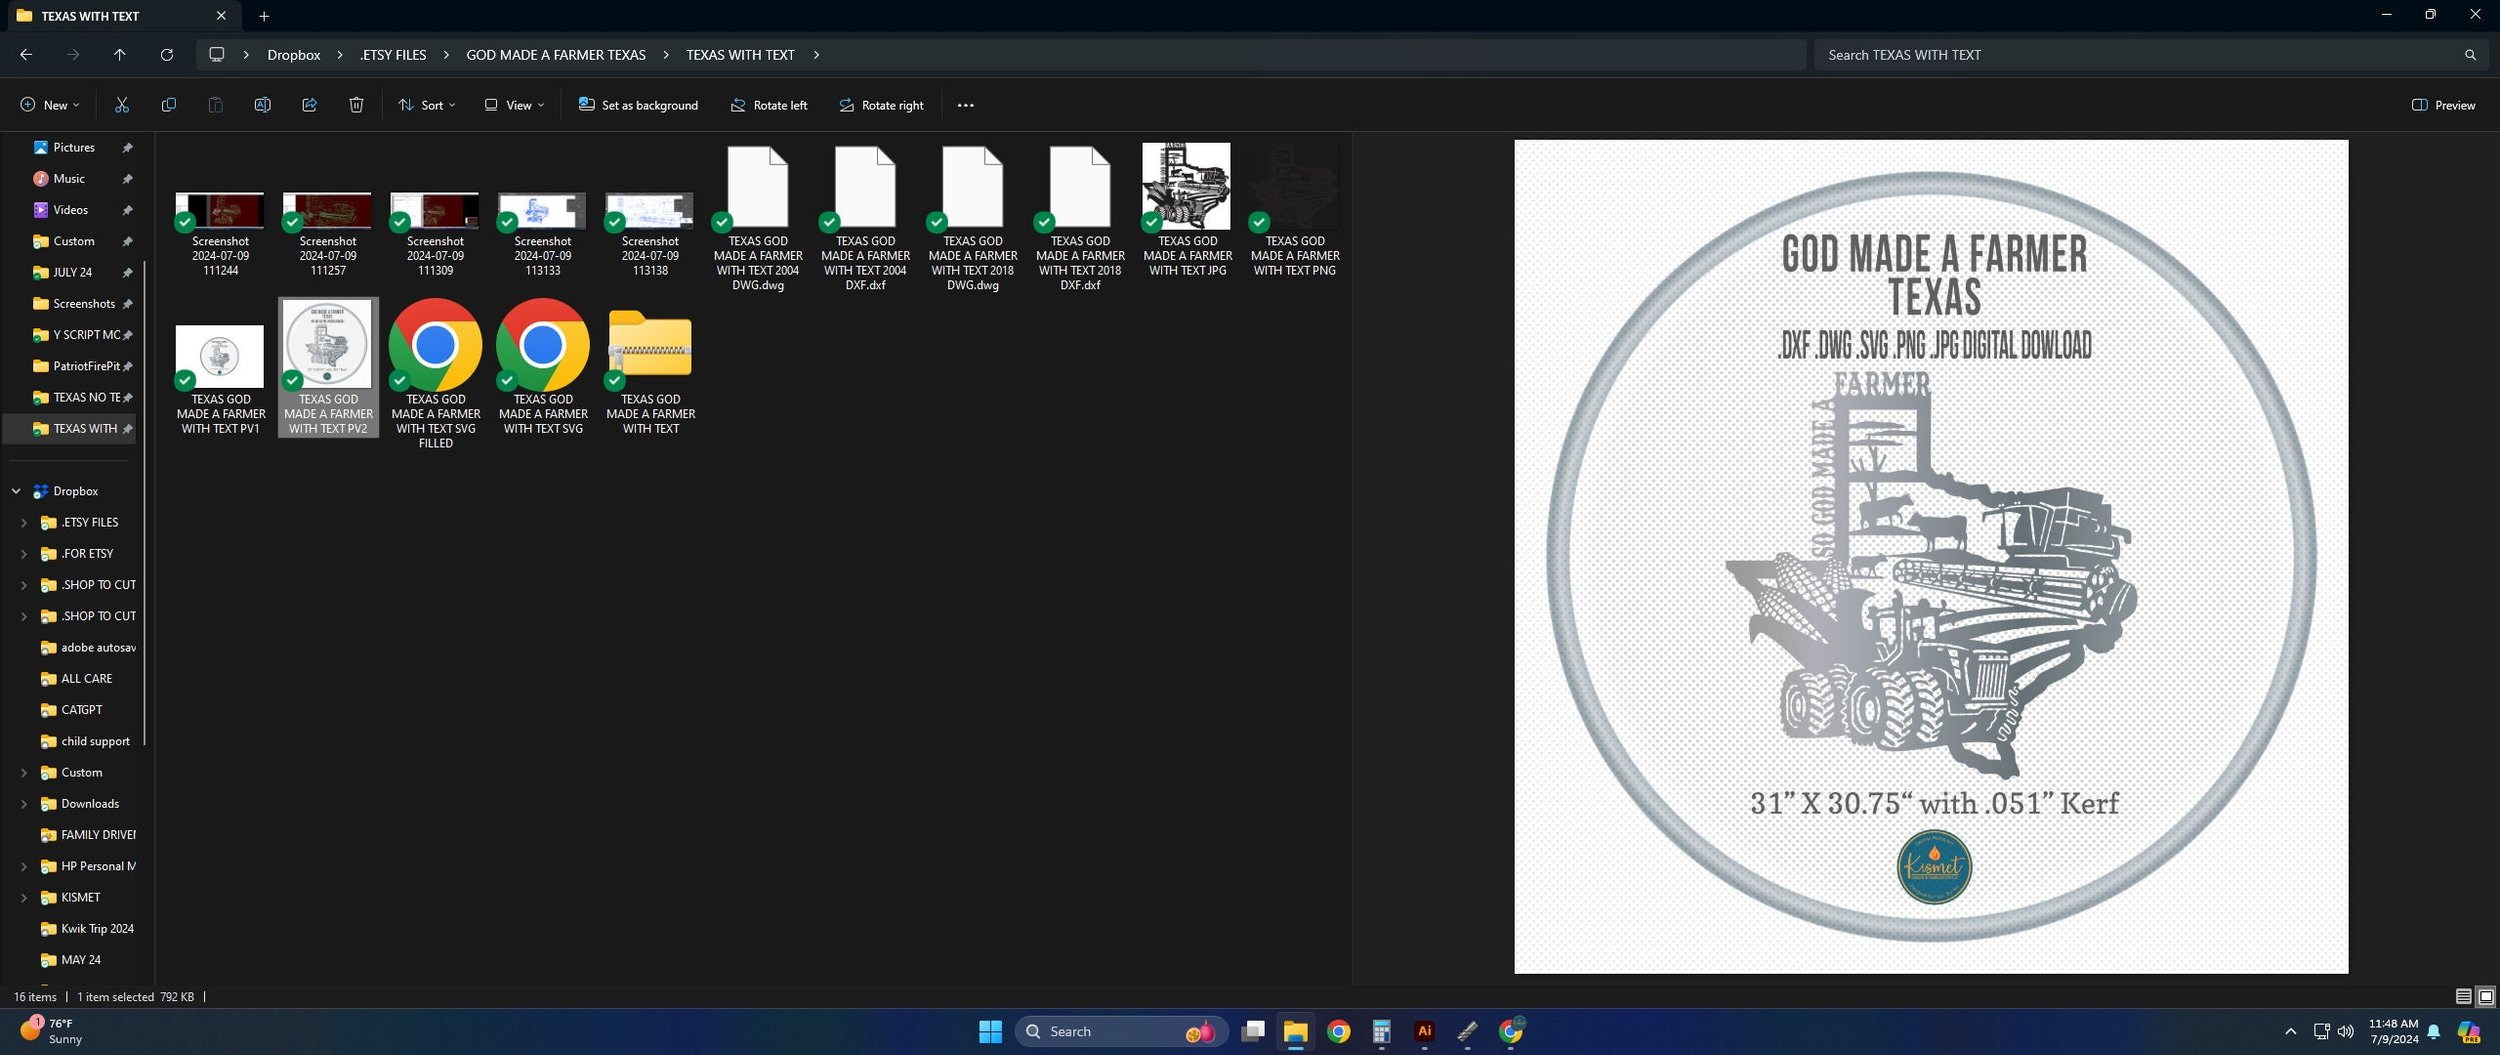Click the Delete trash icon
2500x1055 pixels.
(x=356, y=105)
